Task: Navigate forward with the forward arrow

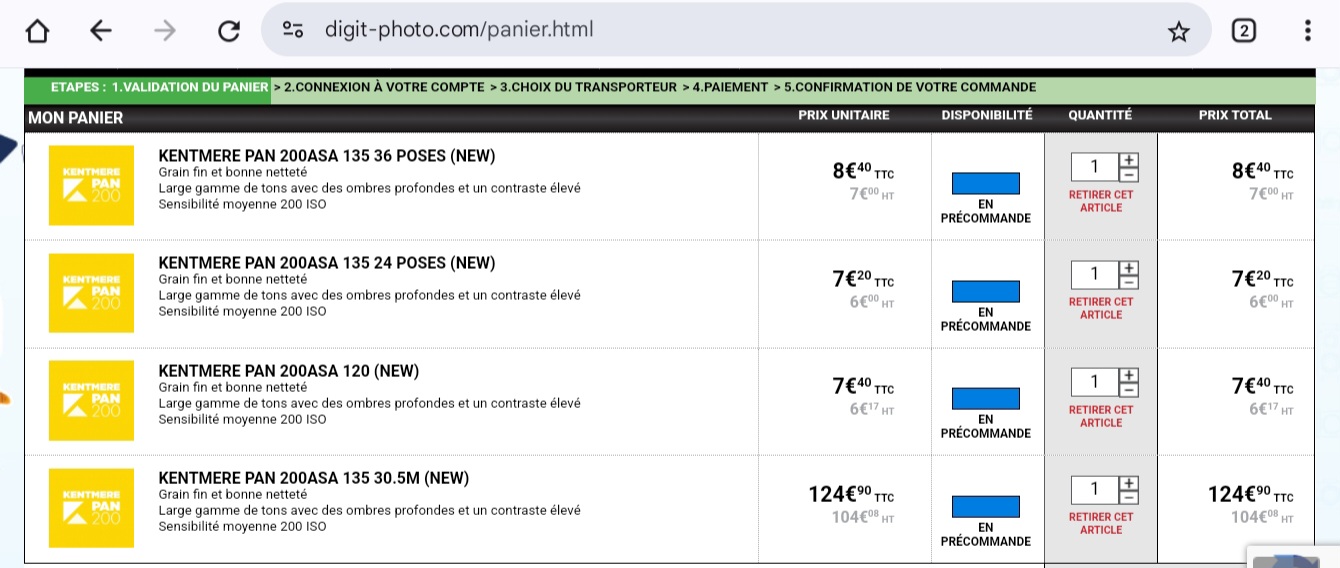Action: tap(165, 31)
